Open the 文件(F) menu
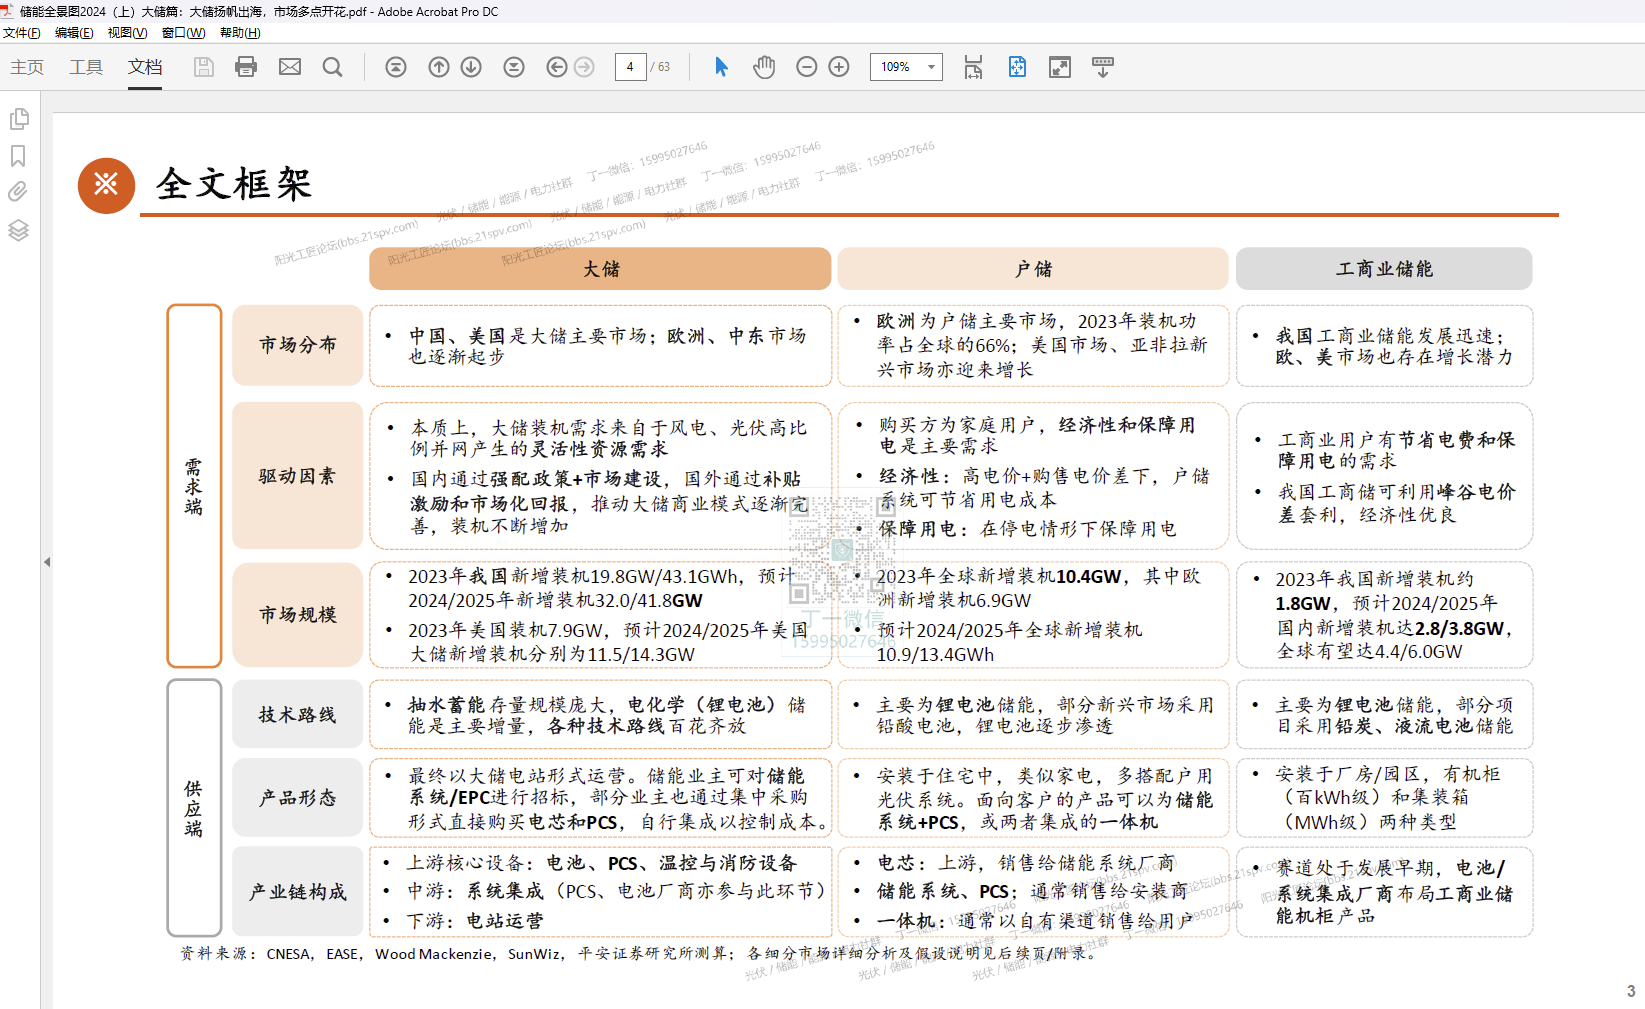 coord(22,33)
